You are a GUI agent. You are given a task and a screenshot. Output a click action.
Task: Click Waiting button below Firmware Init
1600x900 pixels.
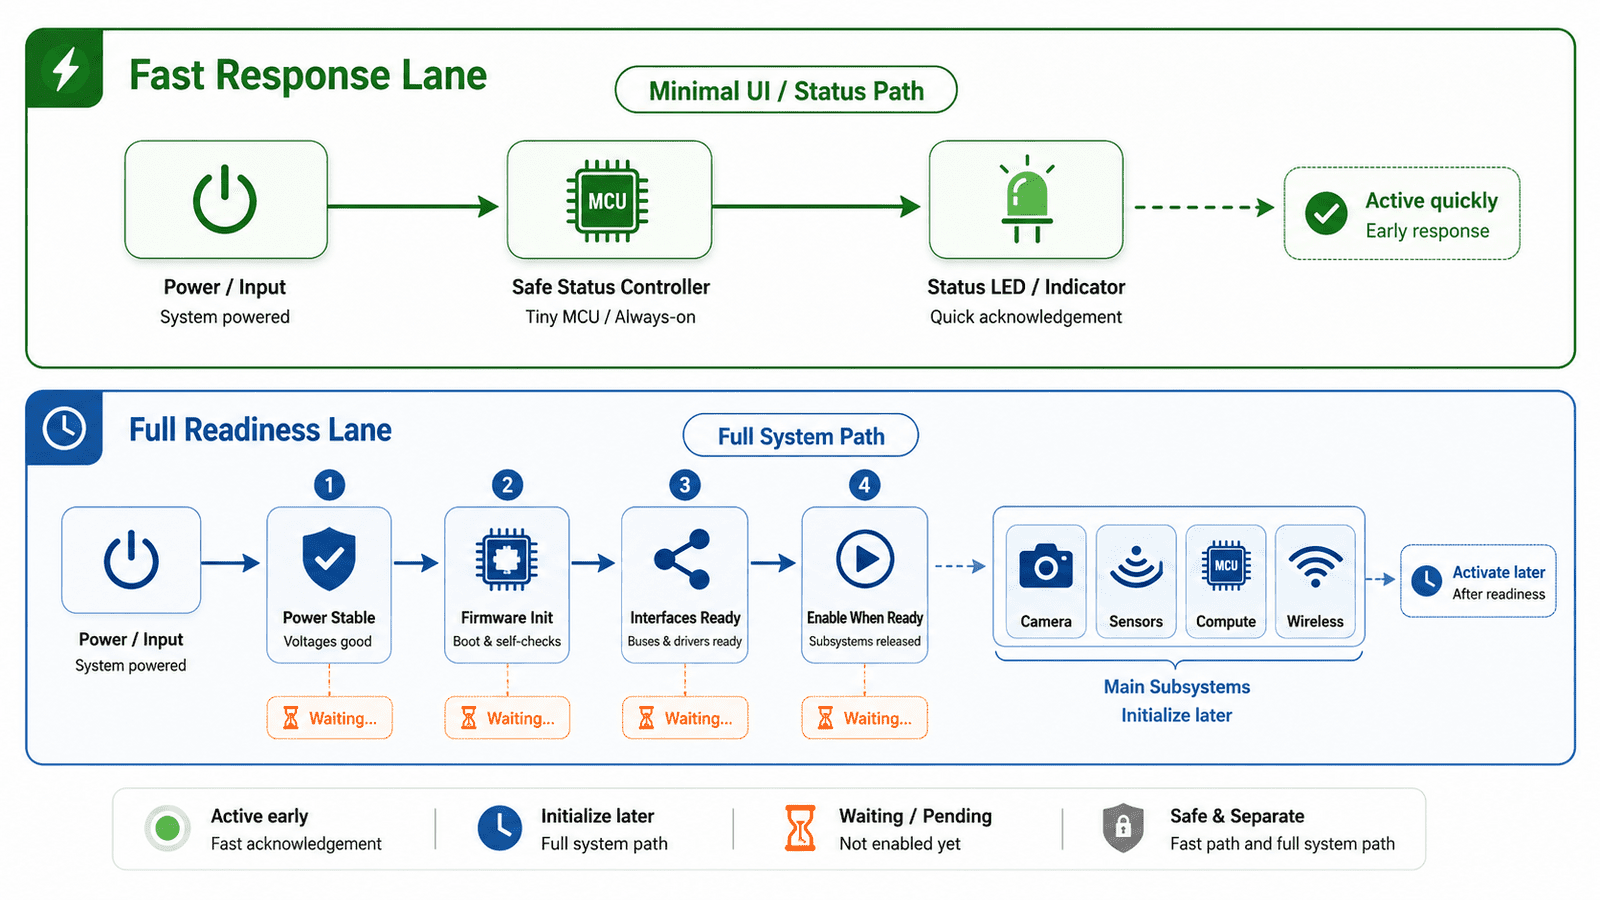pos(507,718)
